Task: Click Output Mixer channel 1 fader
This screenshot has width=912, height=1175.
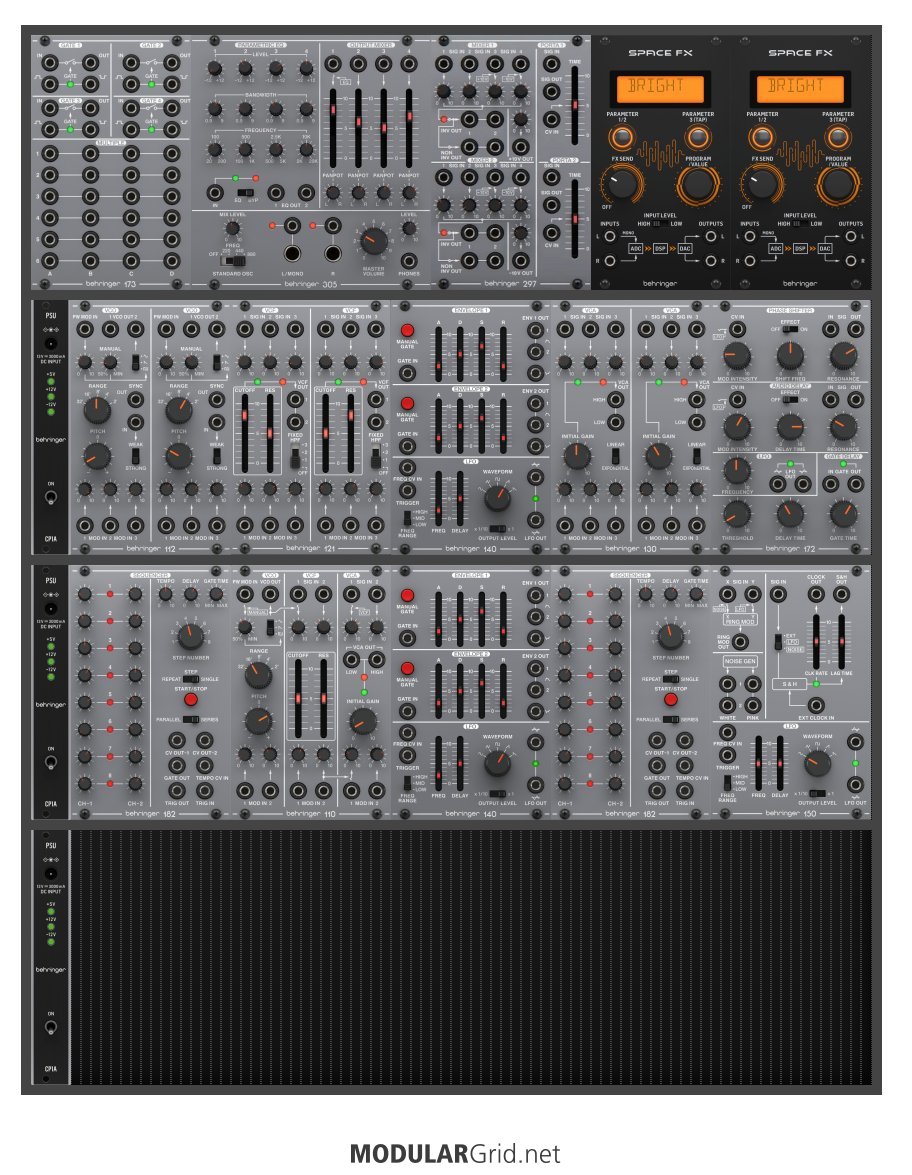Action: [333, 127]
